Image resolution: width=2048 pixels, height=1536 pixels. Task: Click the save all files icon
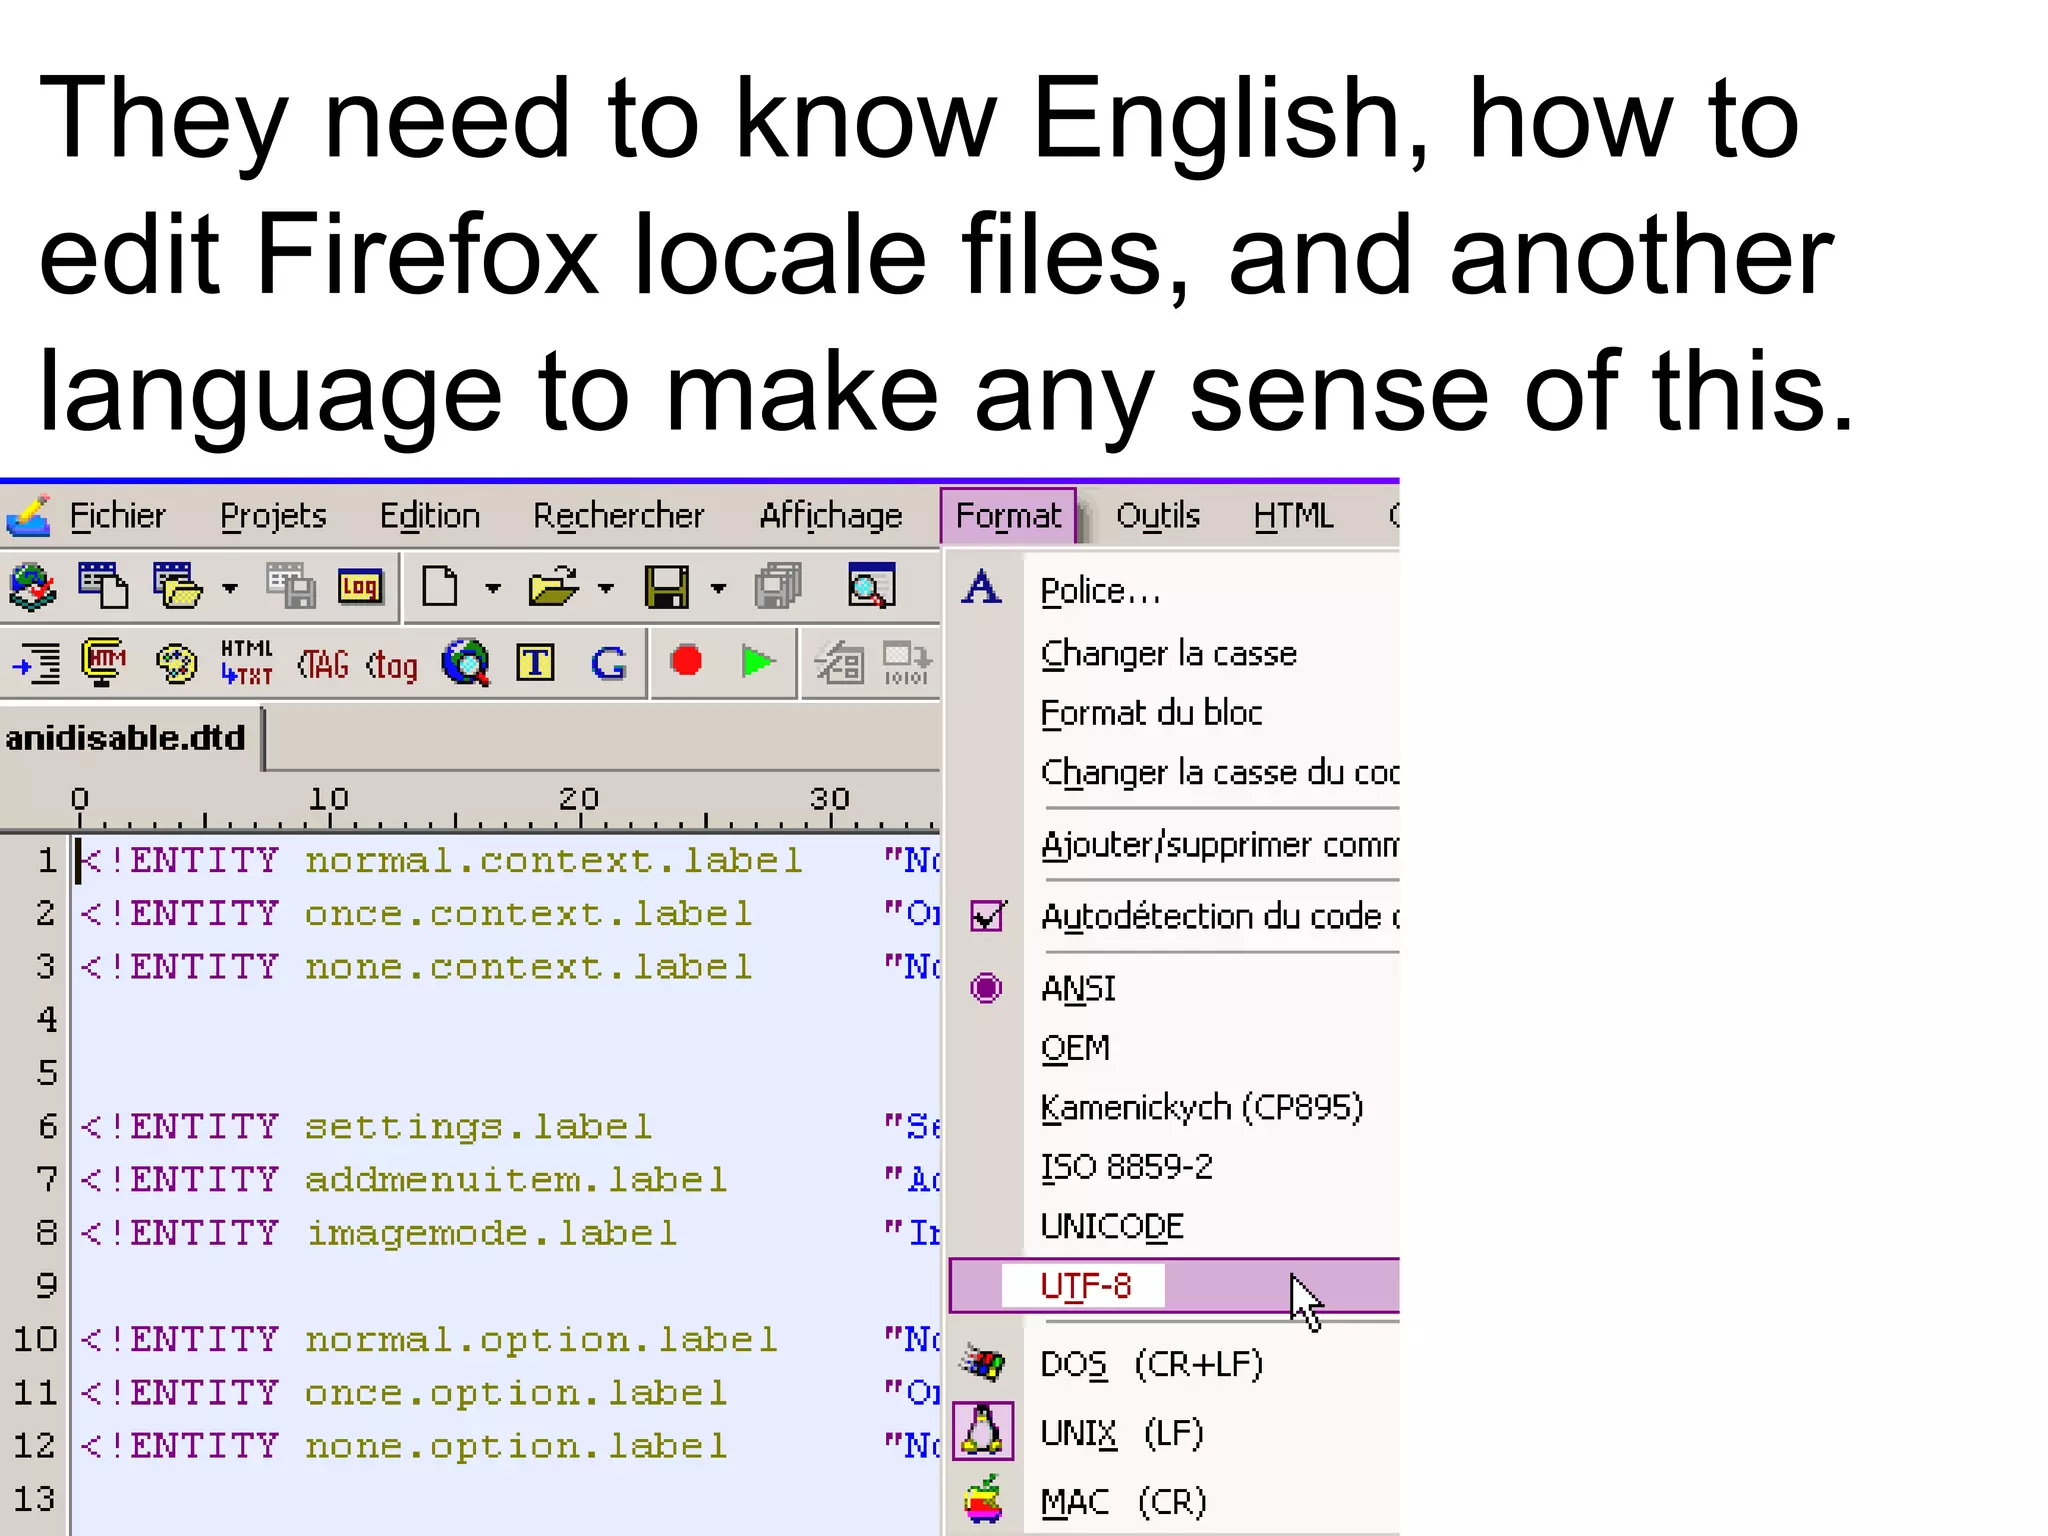pos(779,587)
